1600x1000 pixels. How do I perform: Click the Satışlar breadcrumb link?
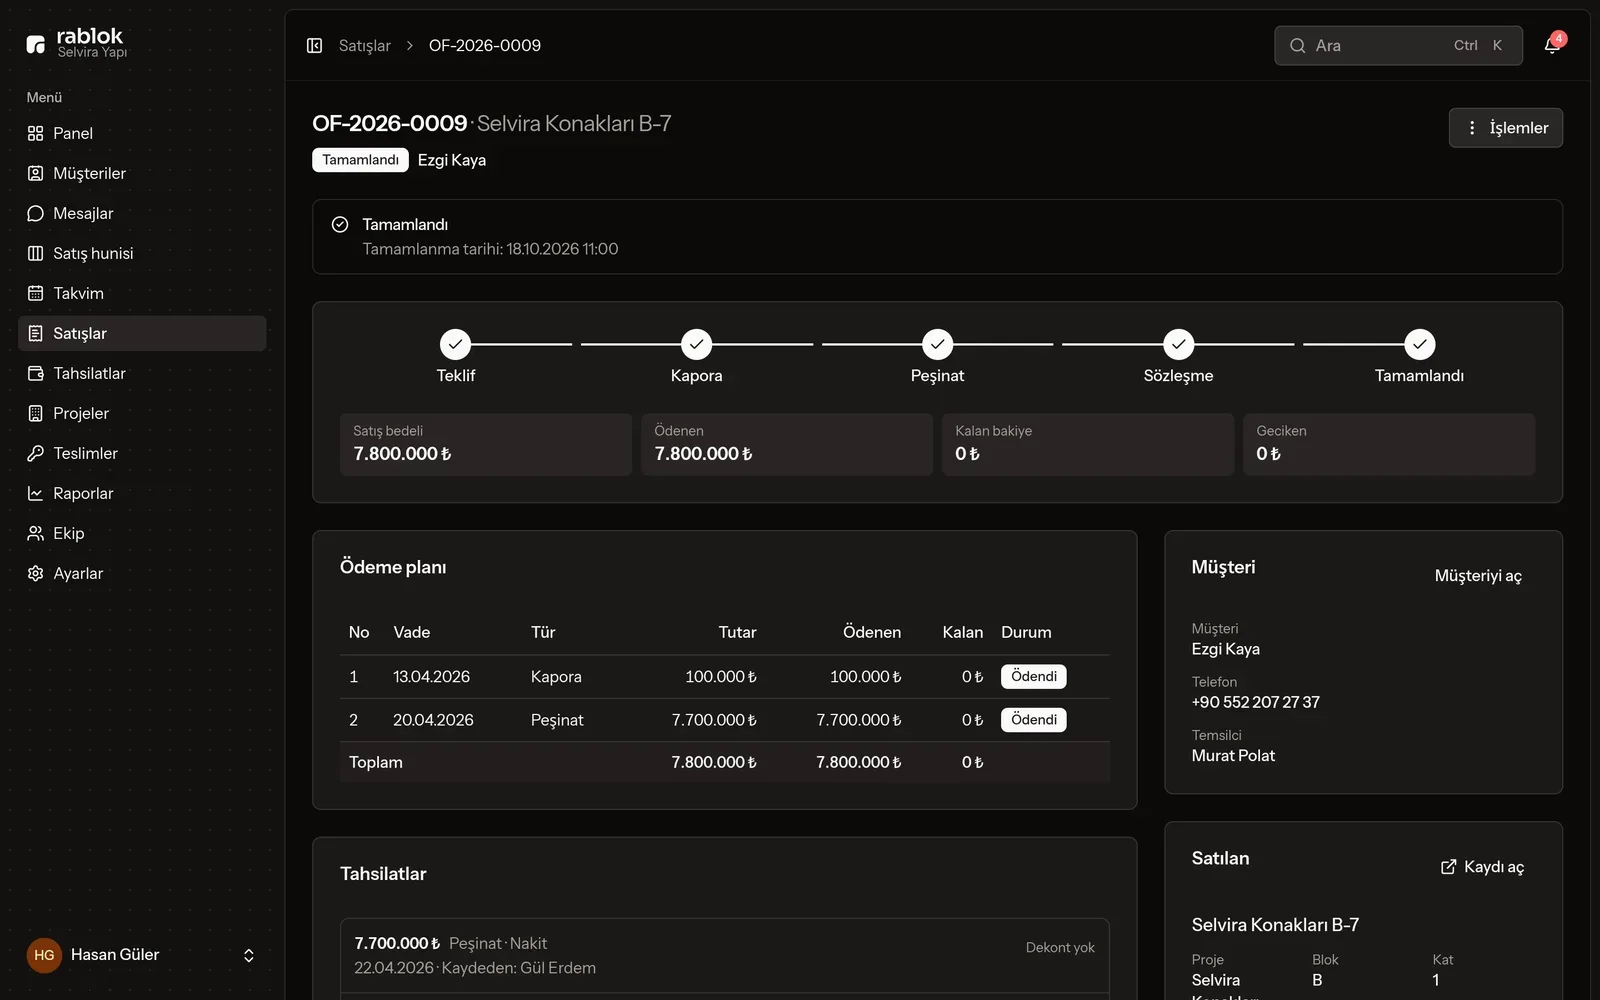click(x=364, y=45)
